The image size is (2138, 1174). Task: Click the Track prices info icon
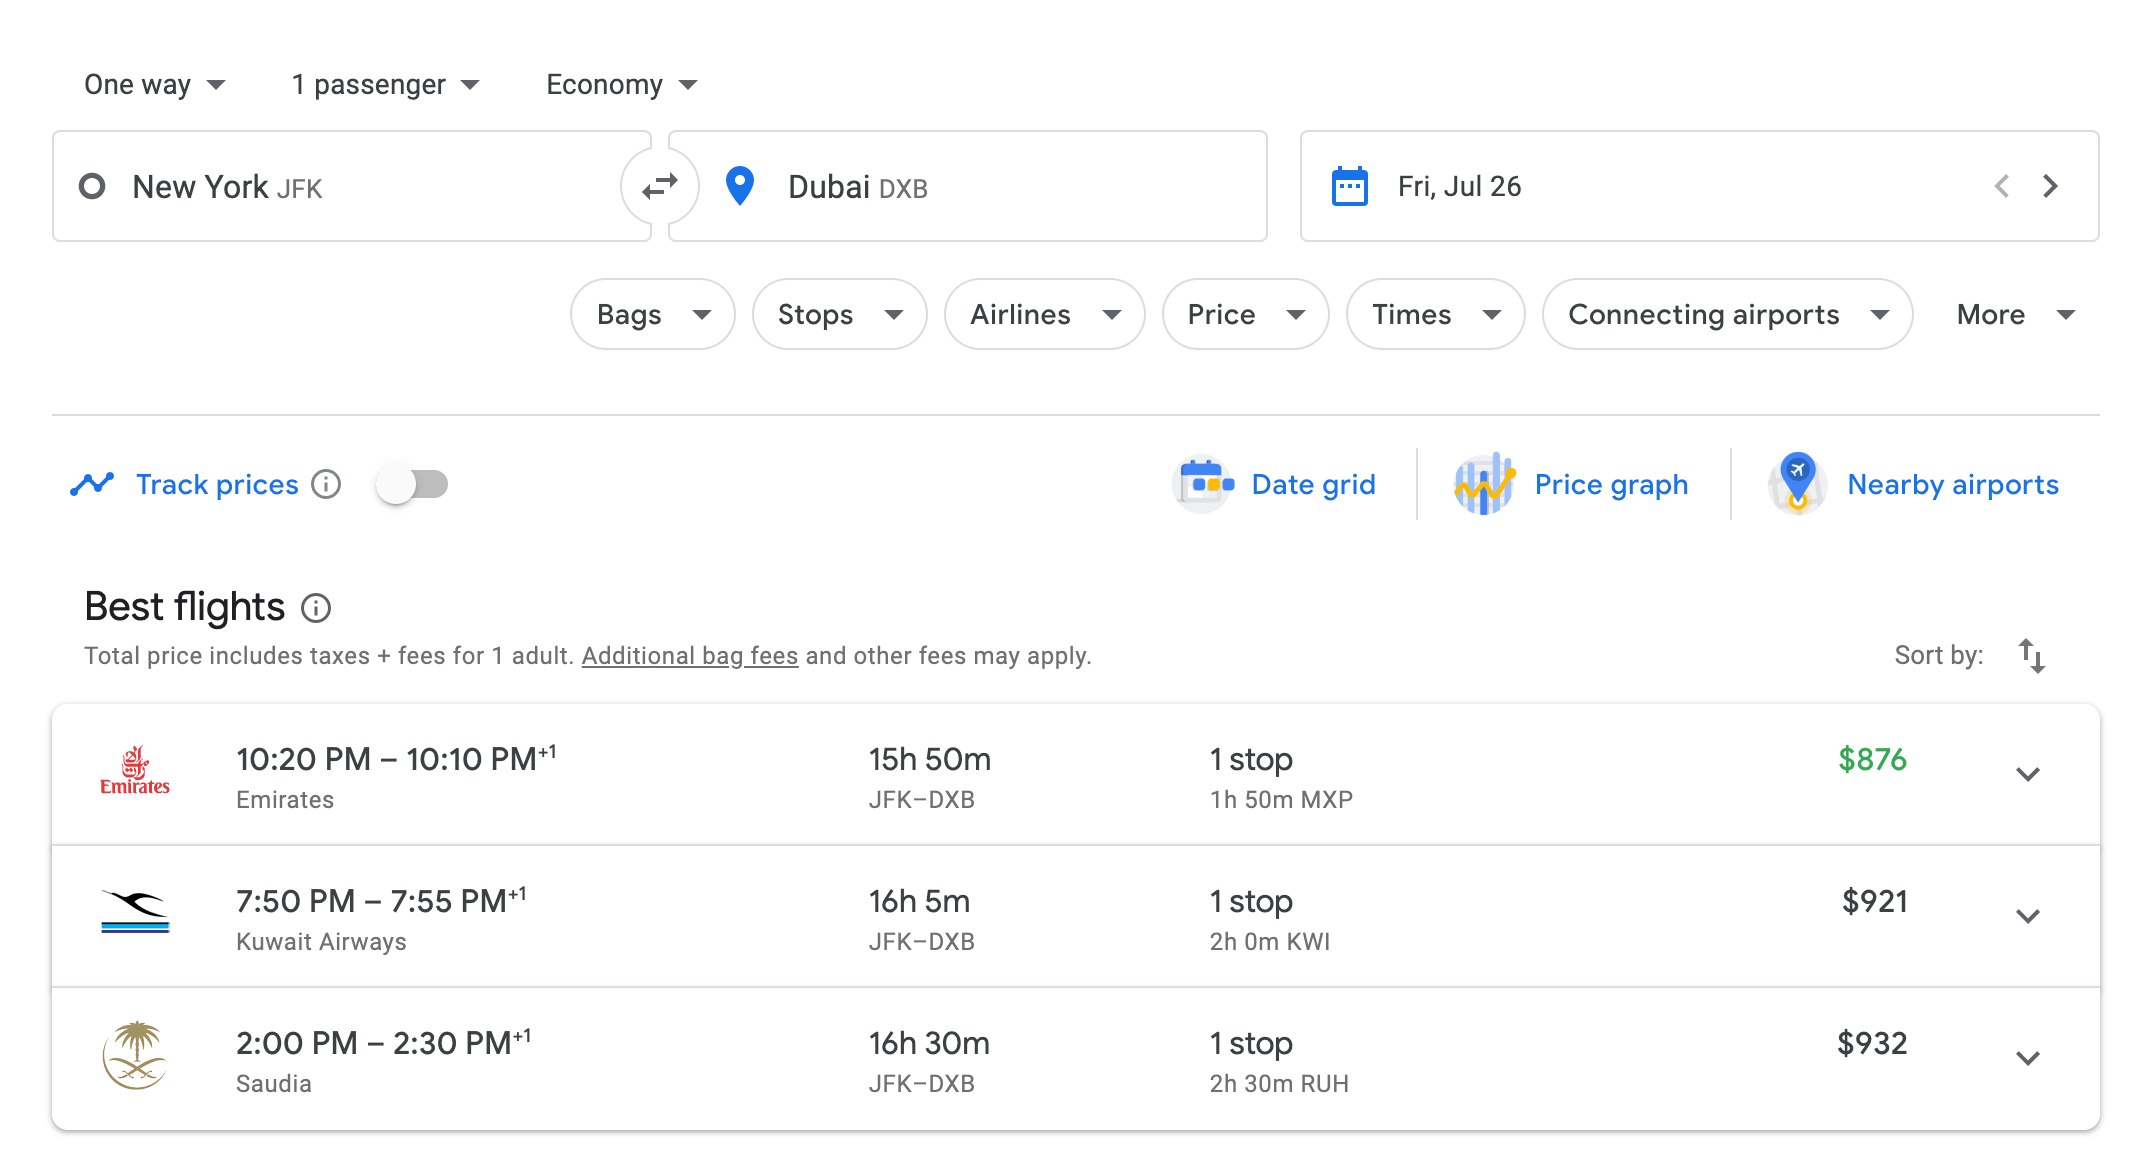tap(326, 484)
